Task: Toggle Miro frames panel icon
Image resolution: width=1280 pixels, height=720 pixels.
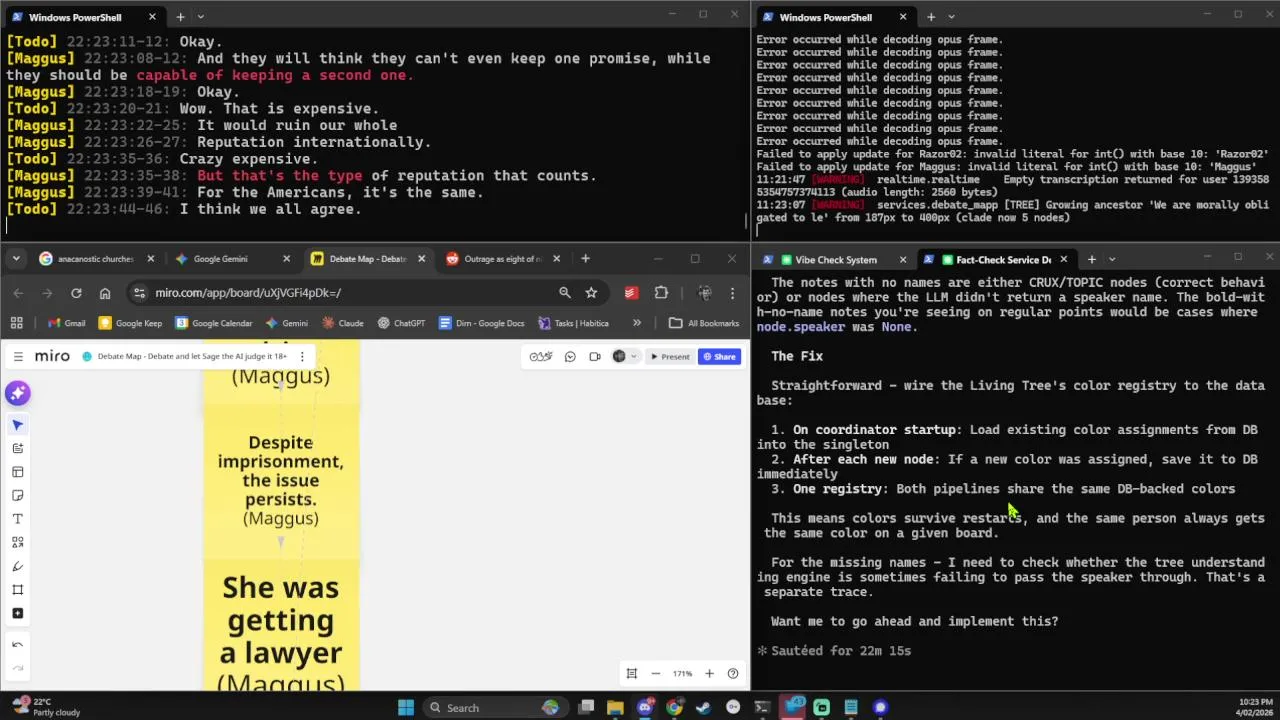Action: [x=631, y=674]
